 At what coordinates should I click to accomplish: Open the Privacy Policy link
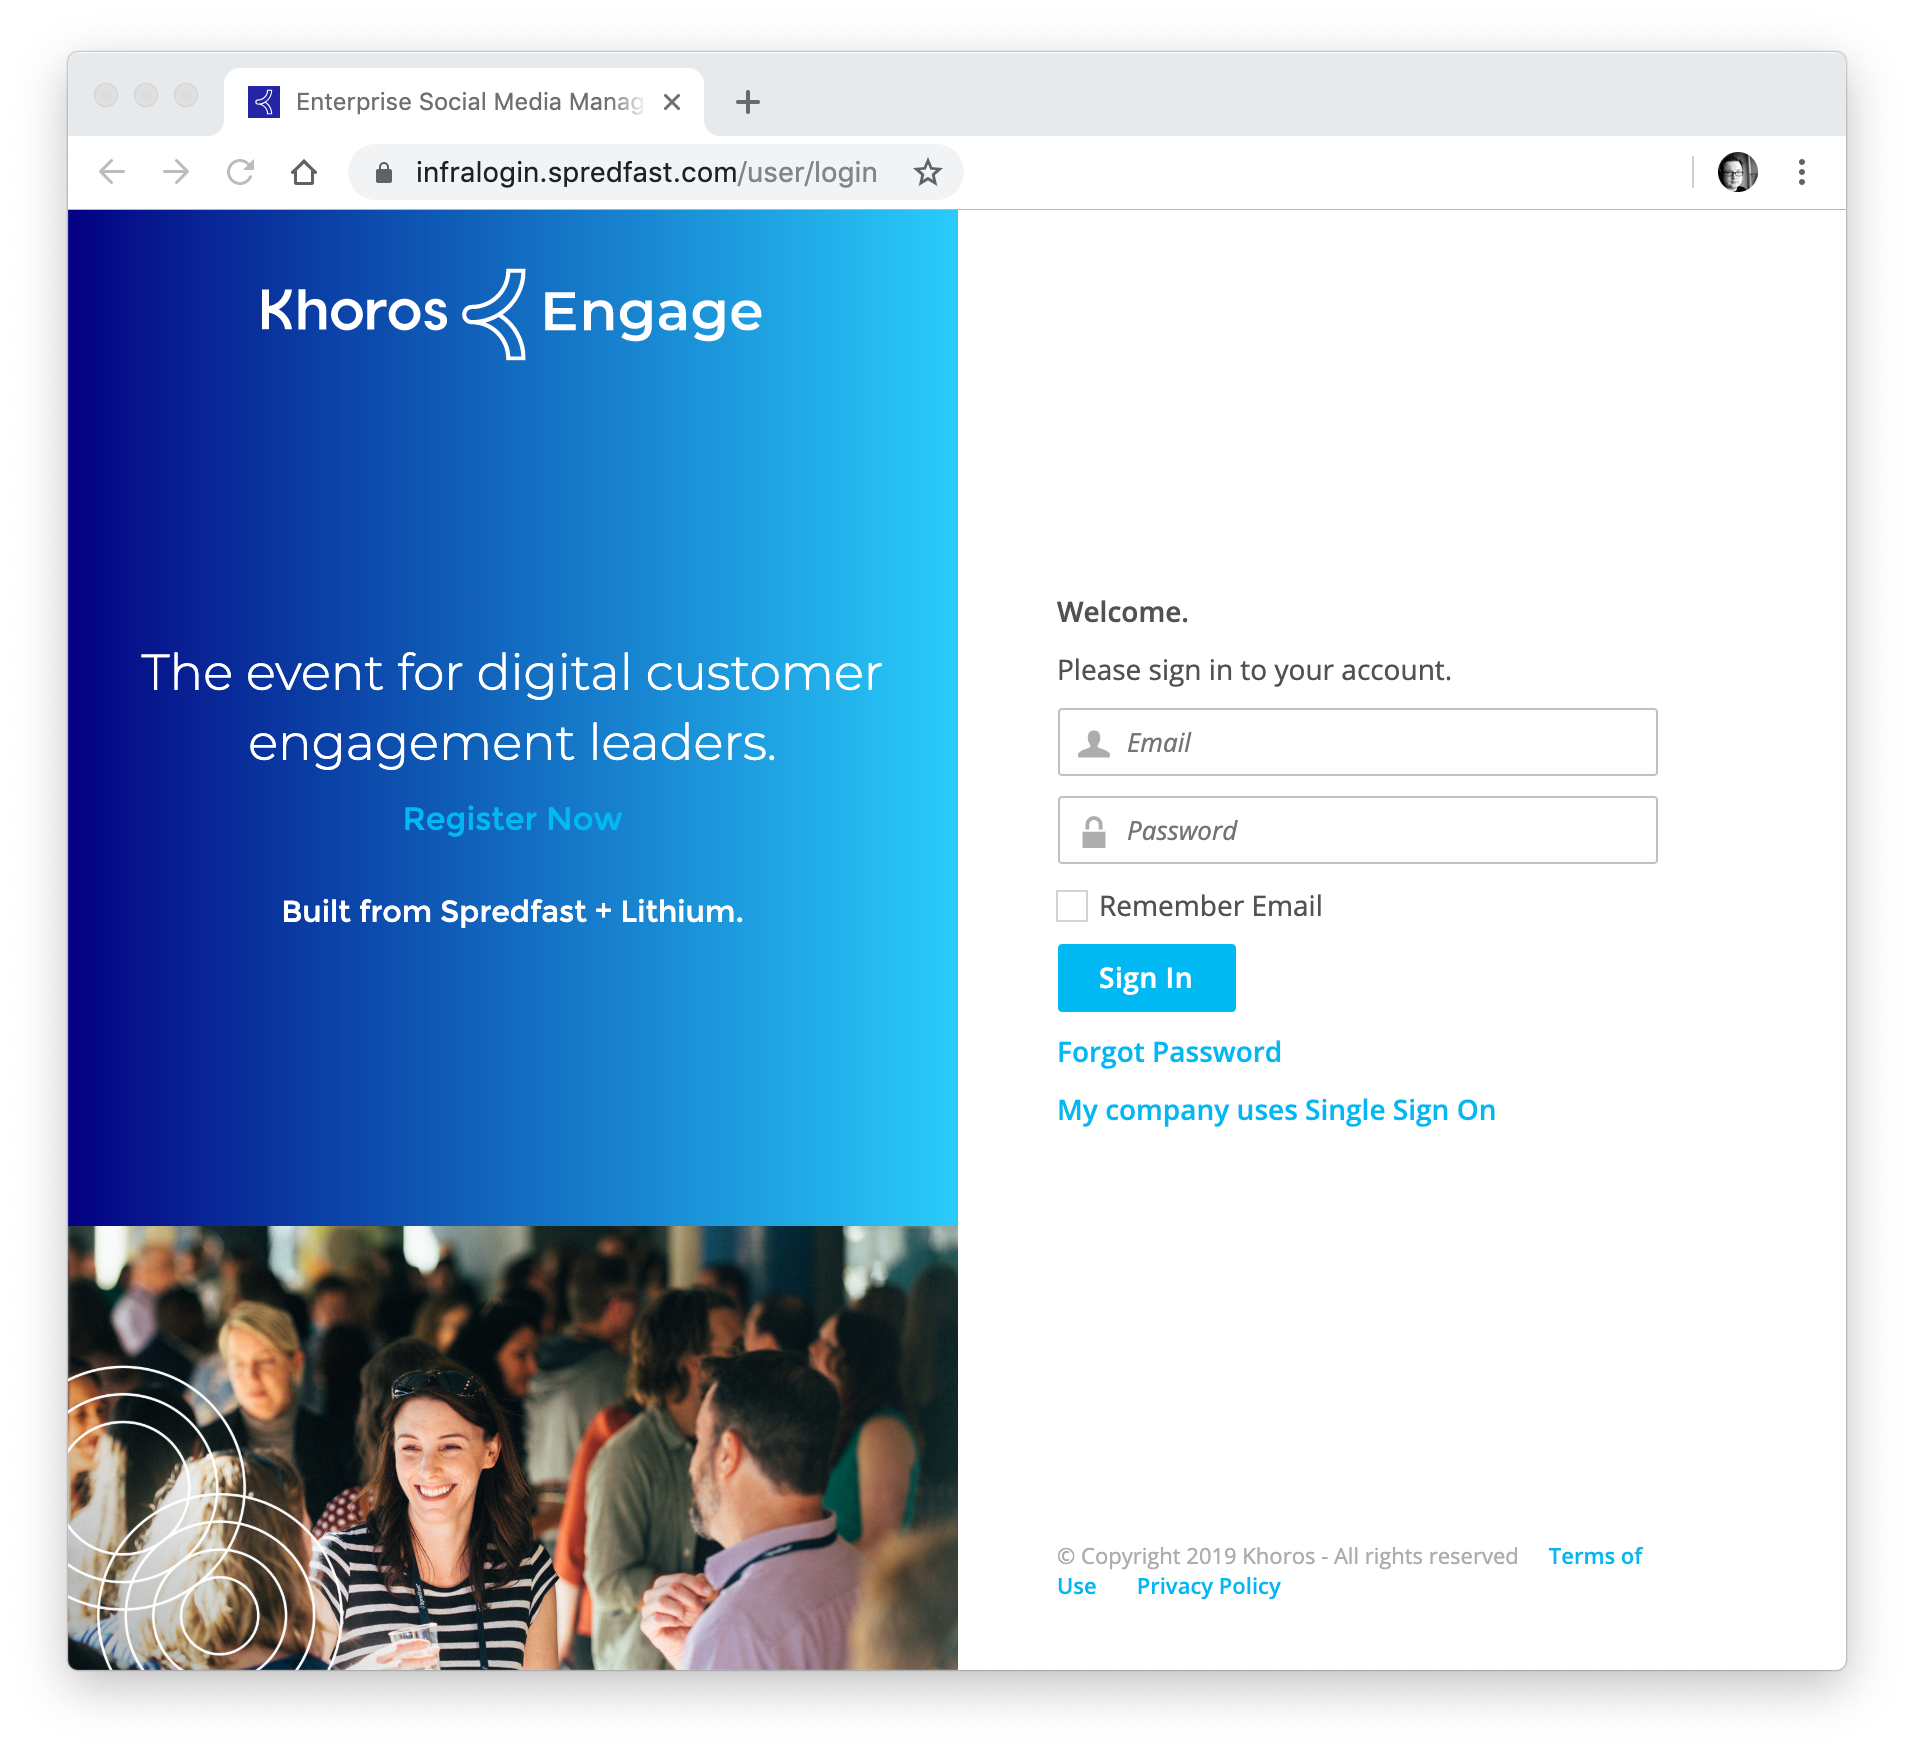pyautogui.click(x=1208, y=1586)
